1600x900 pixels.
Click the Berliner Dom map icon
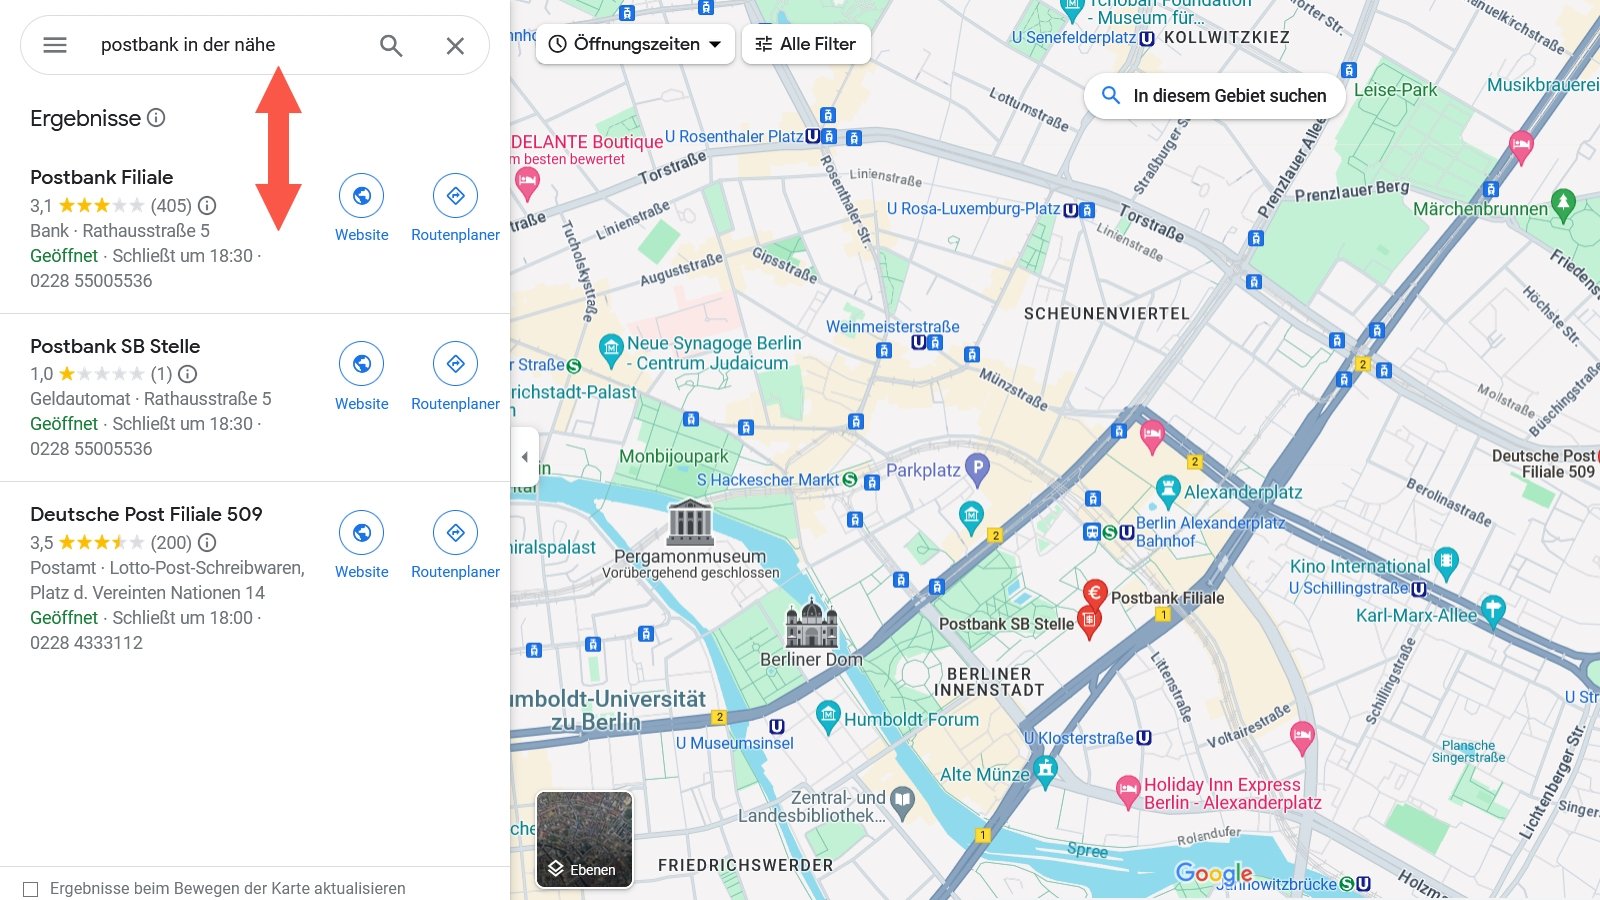tap(811, 624)
